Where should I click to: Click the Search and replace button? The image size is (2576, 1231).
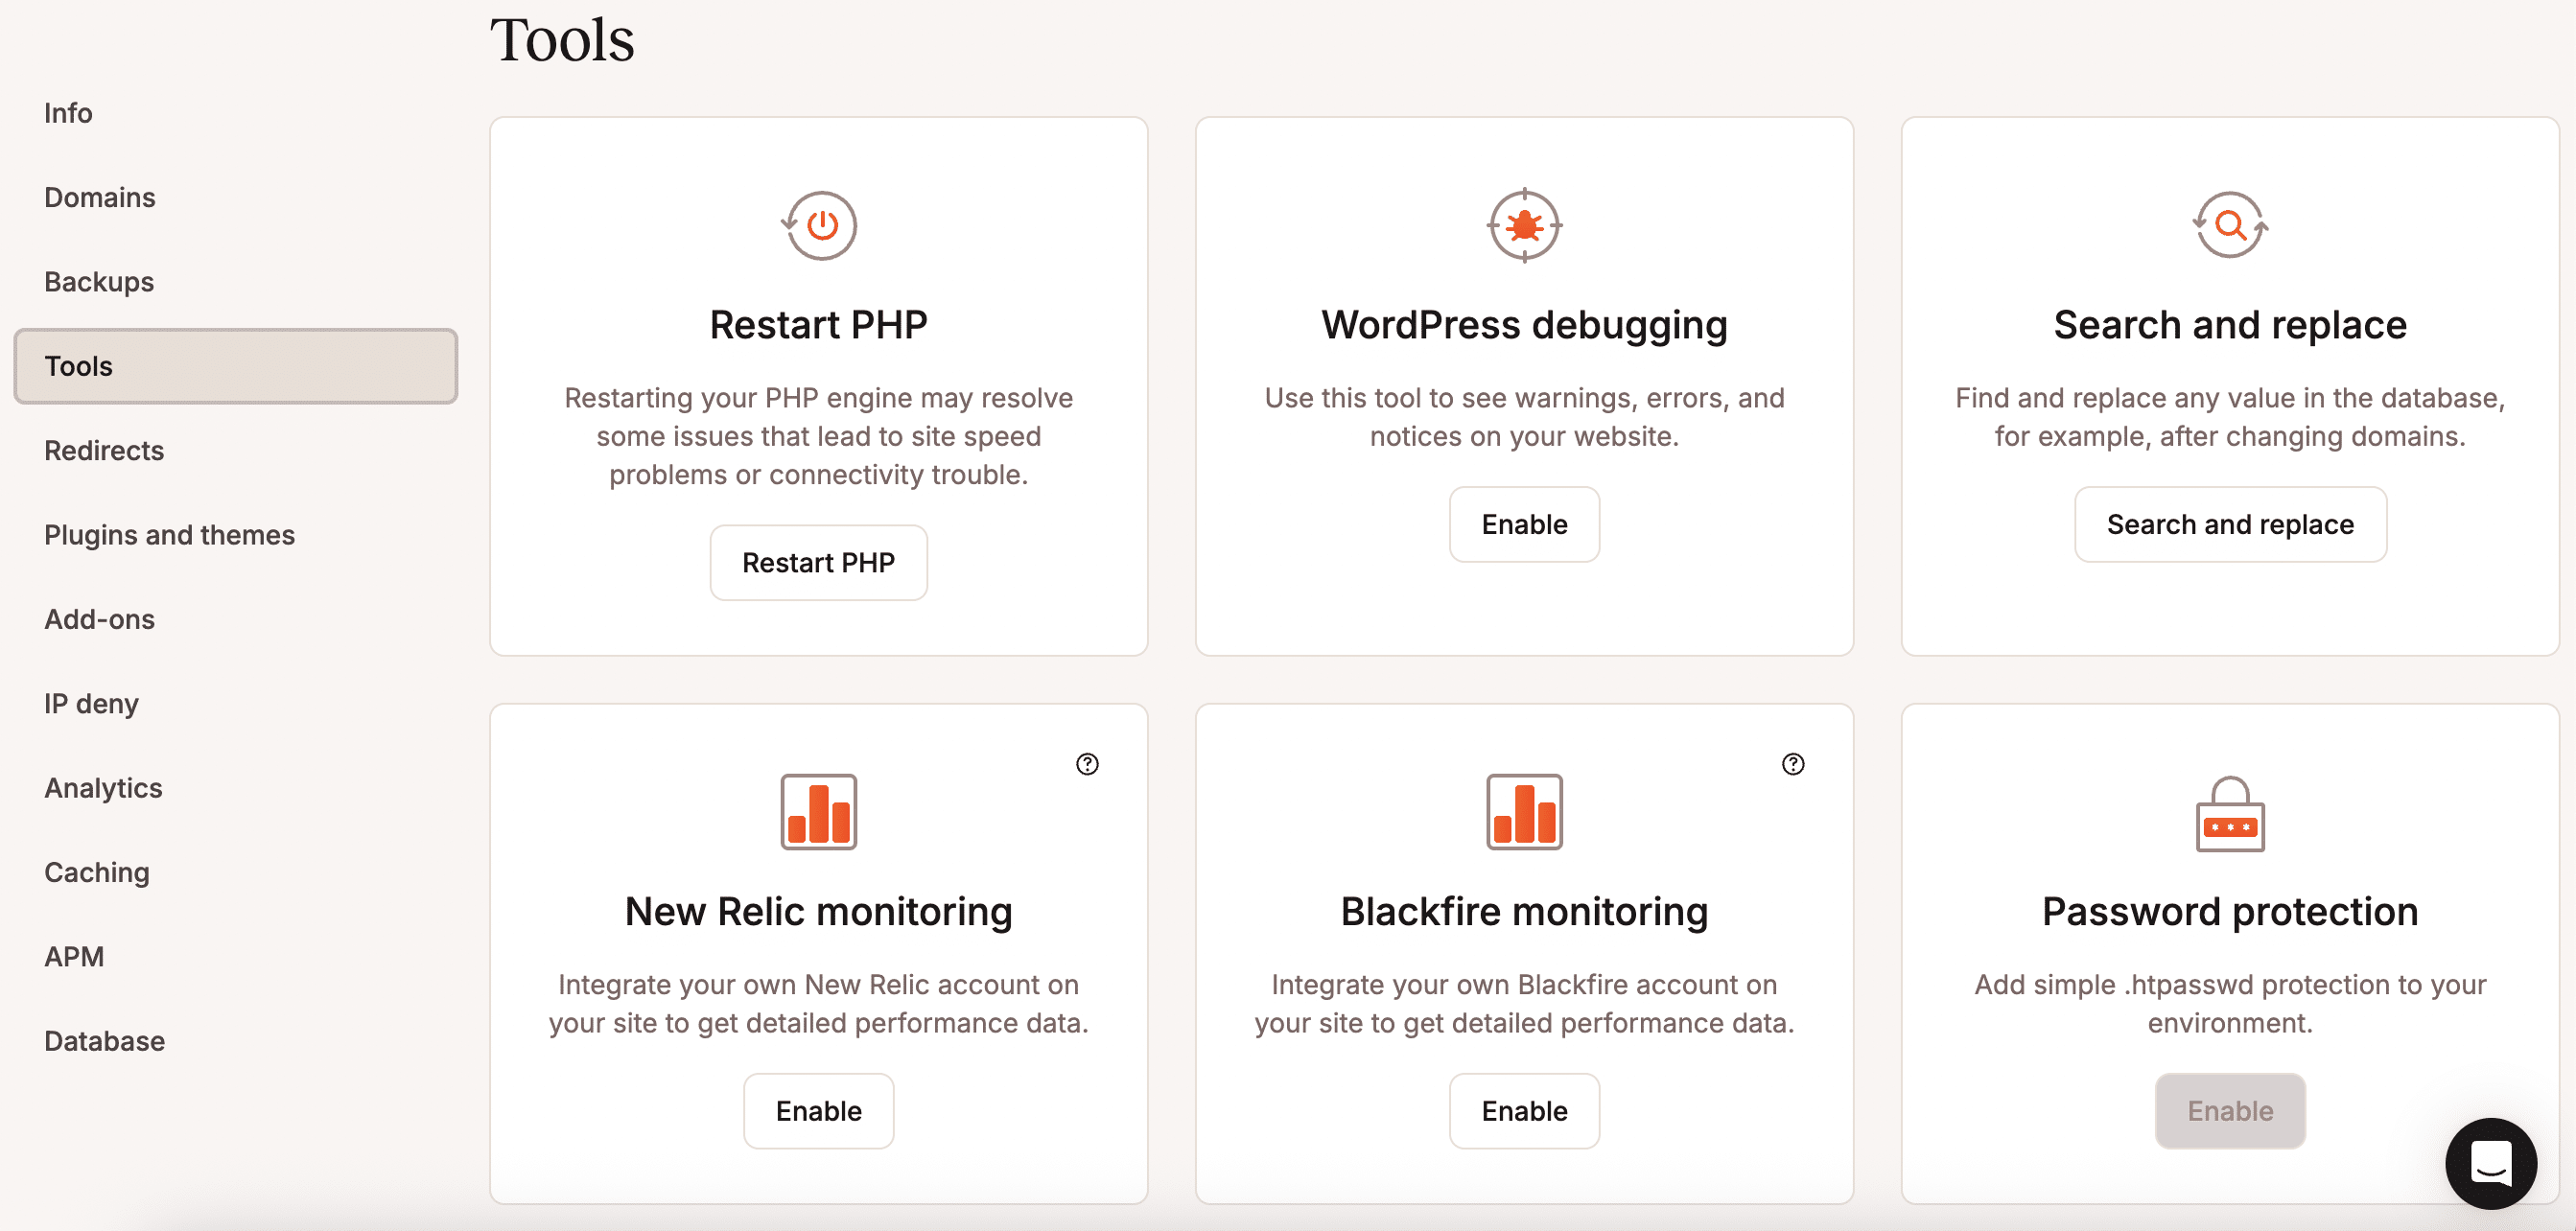pos(2229,523)
